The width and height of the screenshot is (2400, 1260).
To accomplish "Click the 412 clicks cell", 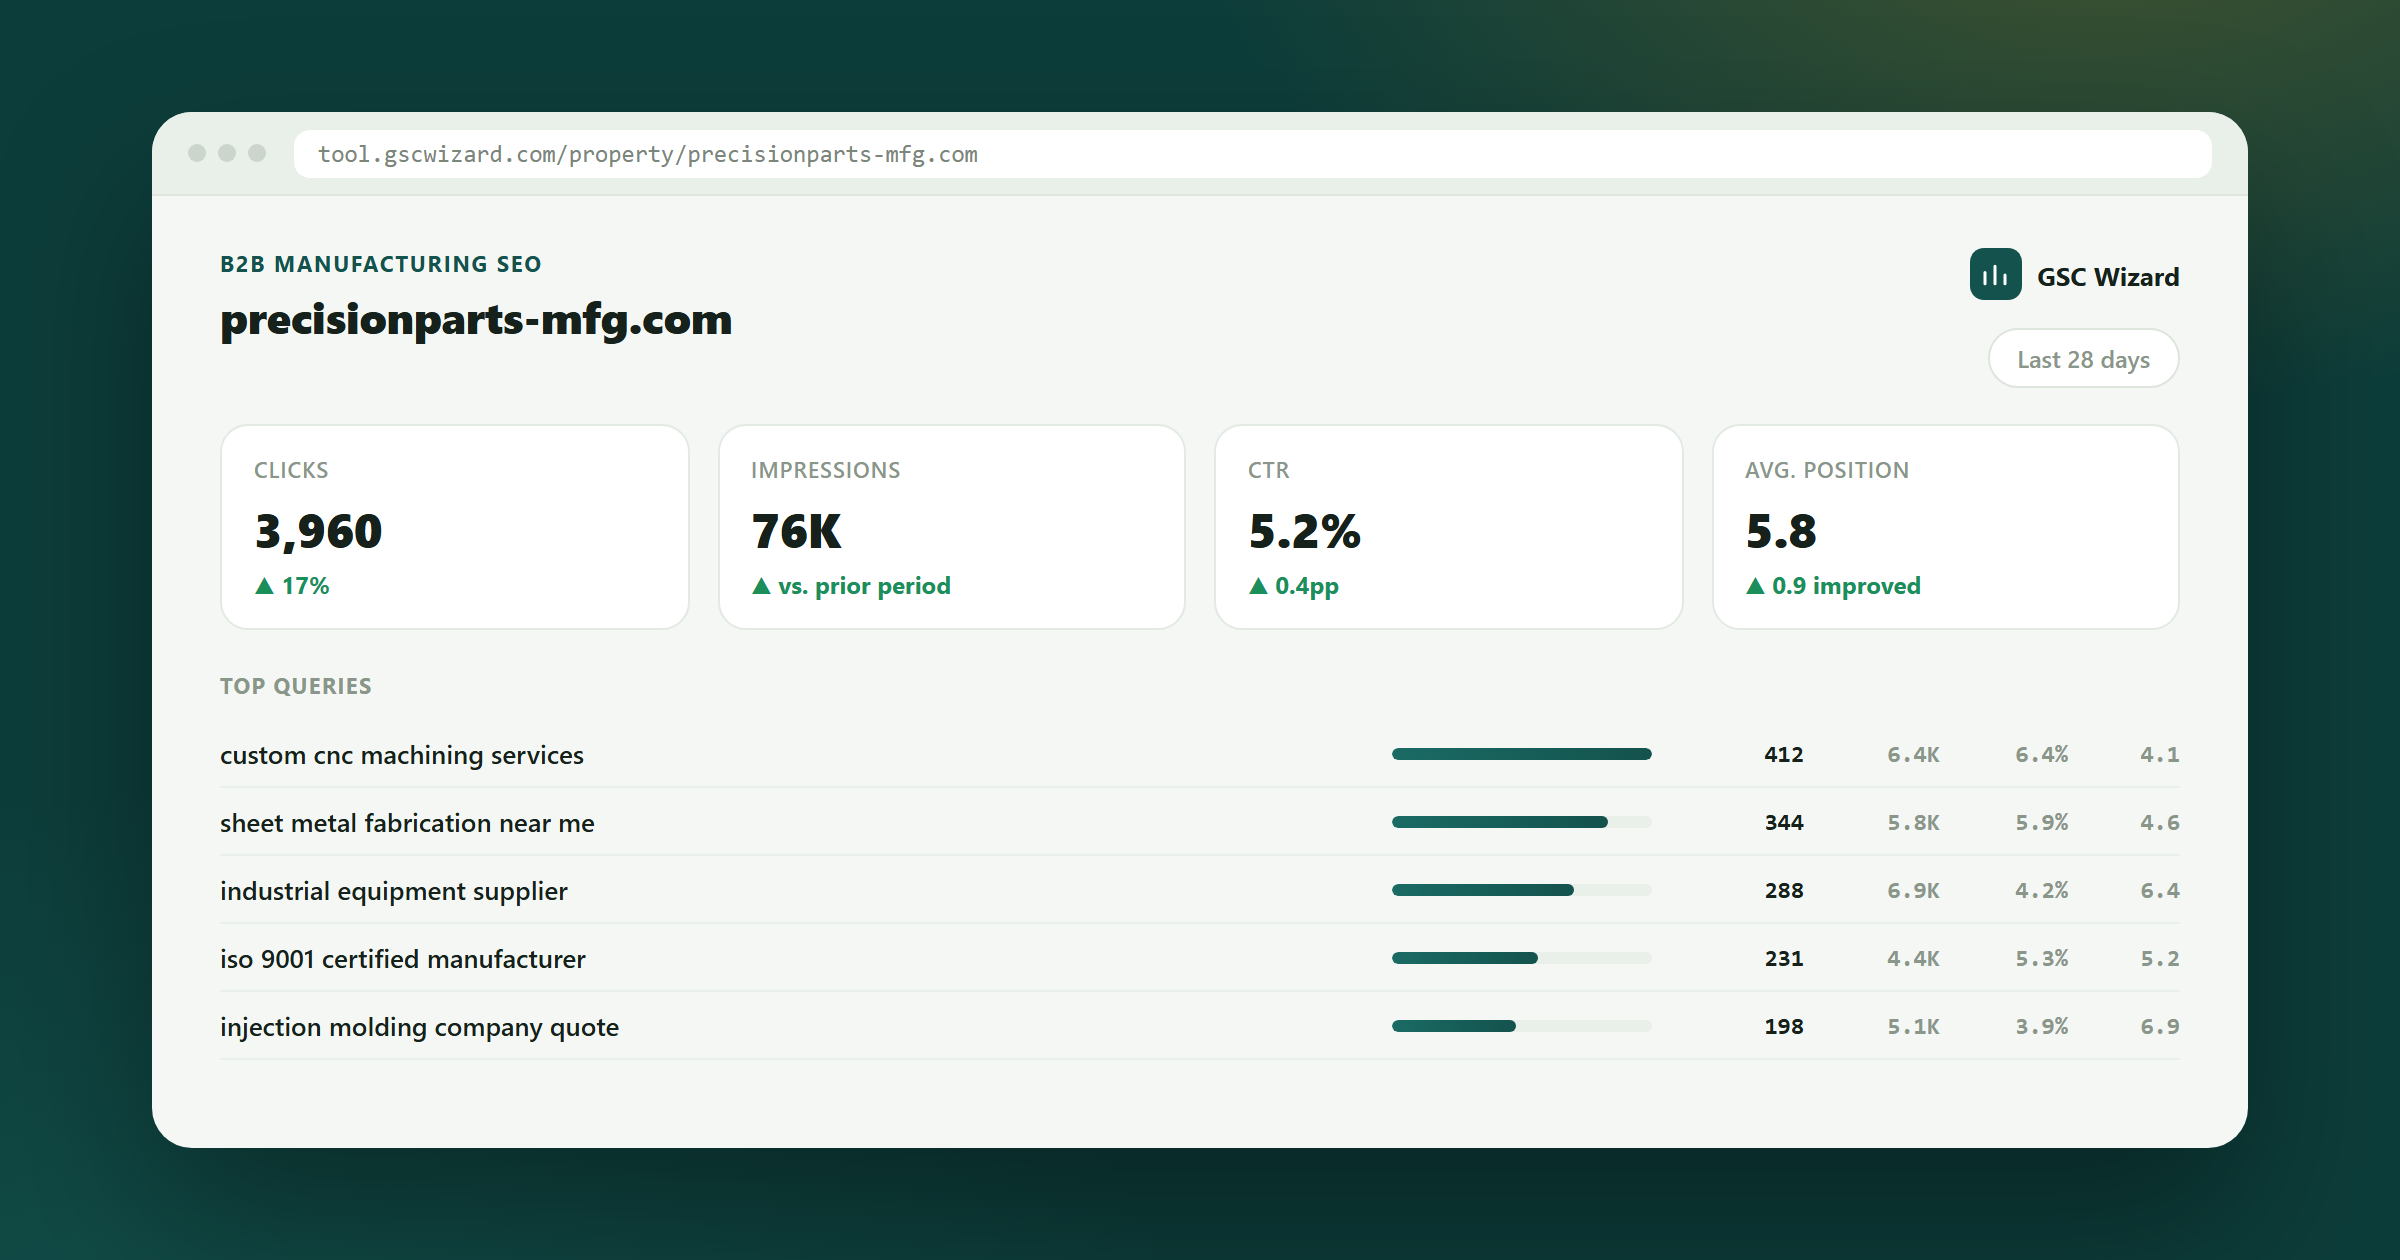I will coord(1784,754).
